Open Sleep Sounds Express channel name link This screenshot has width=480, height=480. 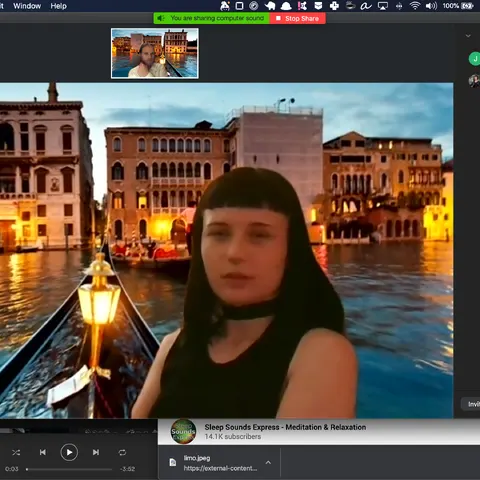coord(285,427)
